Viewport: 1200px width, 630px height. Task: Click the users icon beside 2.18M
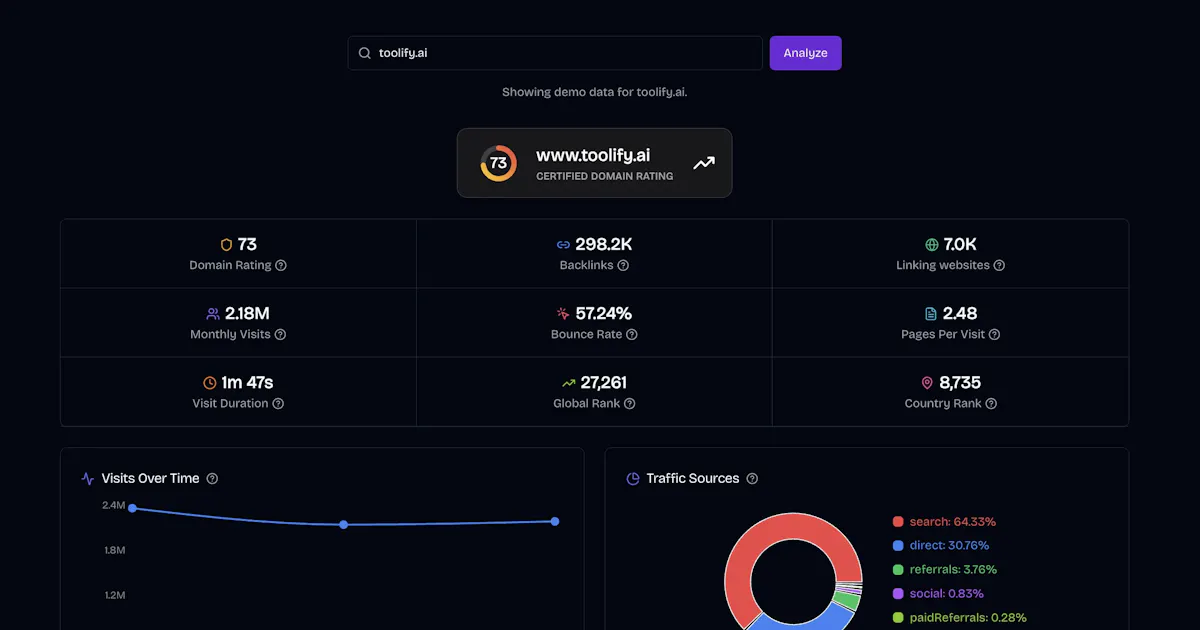coord(212,313)
